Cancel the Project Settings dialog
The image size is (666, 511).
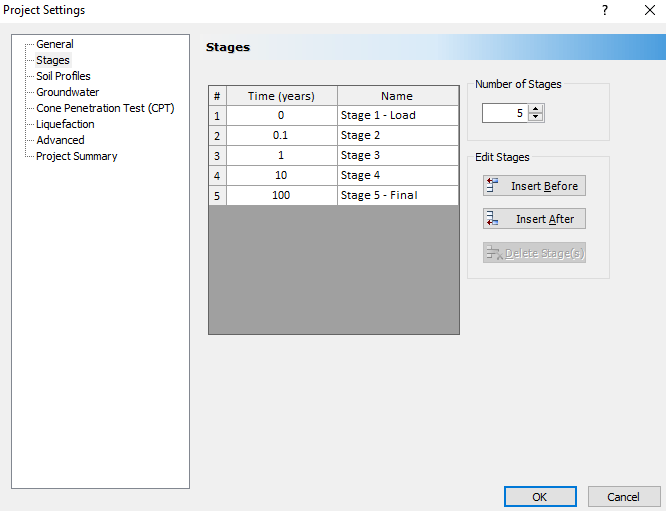click(623, 497)
